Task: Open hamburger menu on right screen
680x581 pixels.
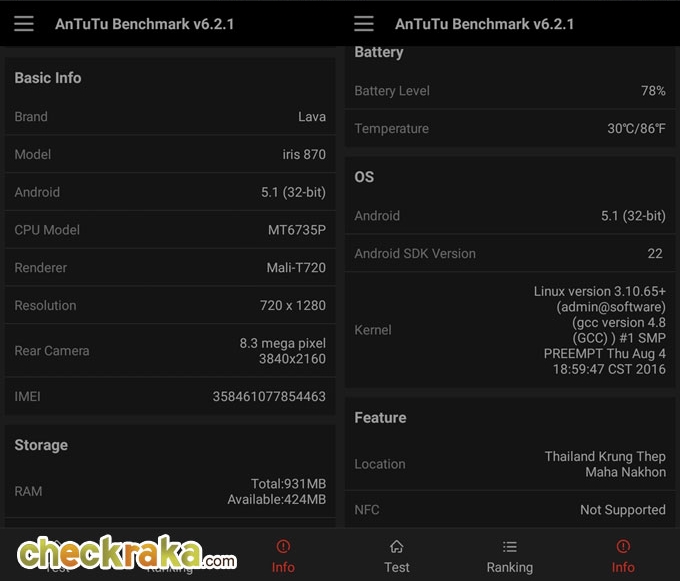Action: click(363, 23)
